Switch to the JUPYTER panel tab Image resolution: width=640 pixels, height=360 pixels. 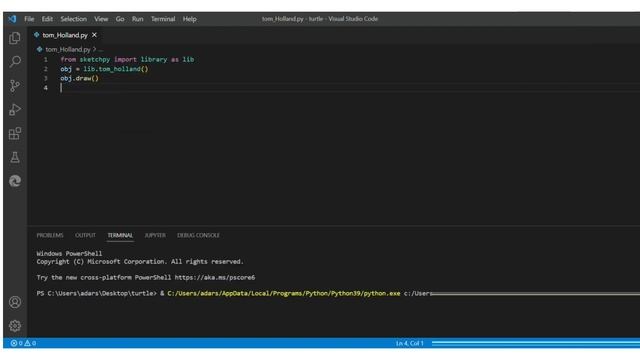pyautogui.click(x=155, y=236)
